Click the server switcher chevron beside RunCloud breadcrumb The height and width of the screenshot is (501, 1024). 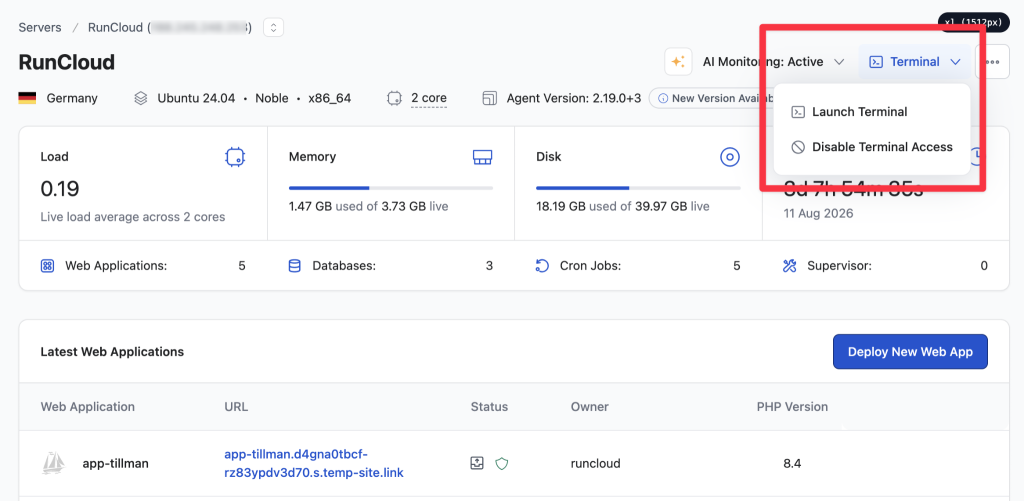274,27
